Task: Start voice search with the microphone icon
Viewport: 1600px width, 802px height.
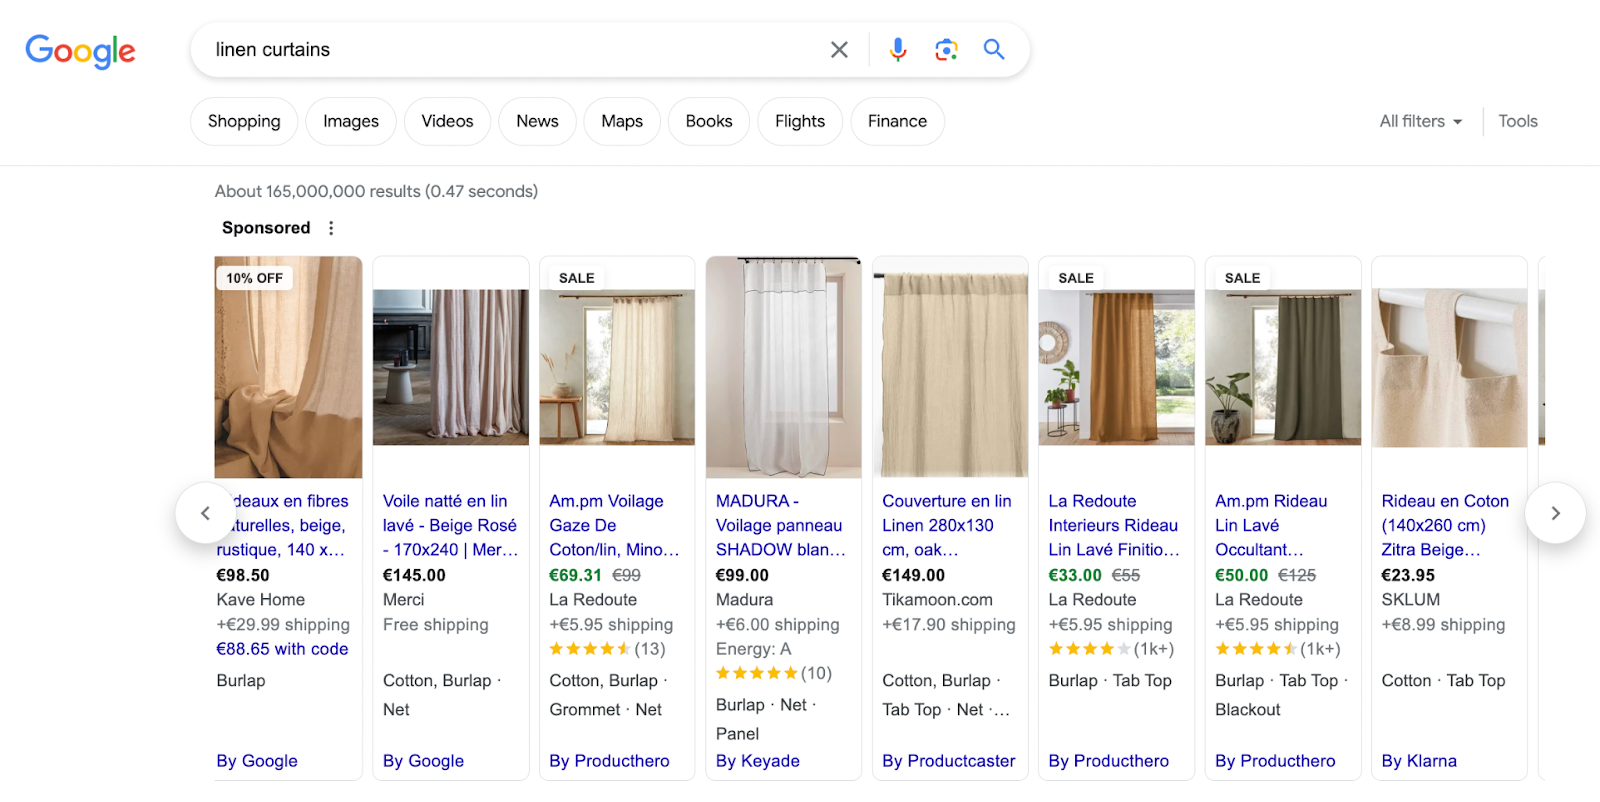Action: 898,50
